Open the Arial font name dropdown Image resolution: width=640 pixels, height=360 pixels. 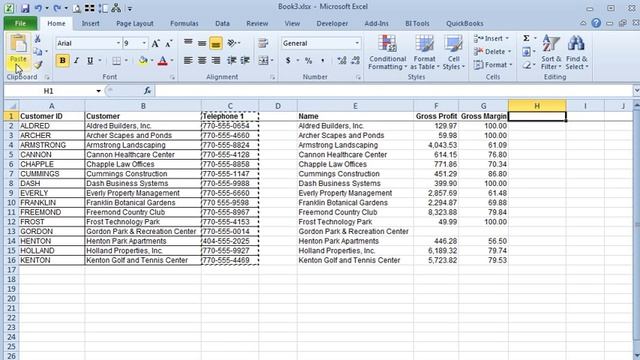118,43
